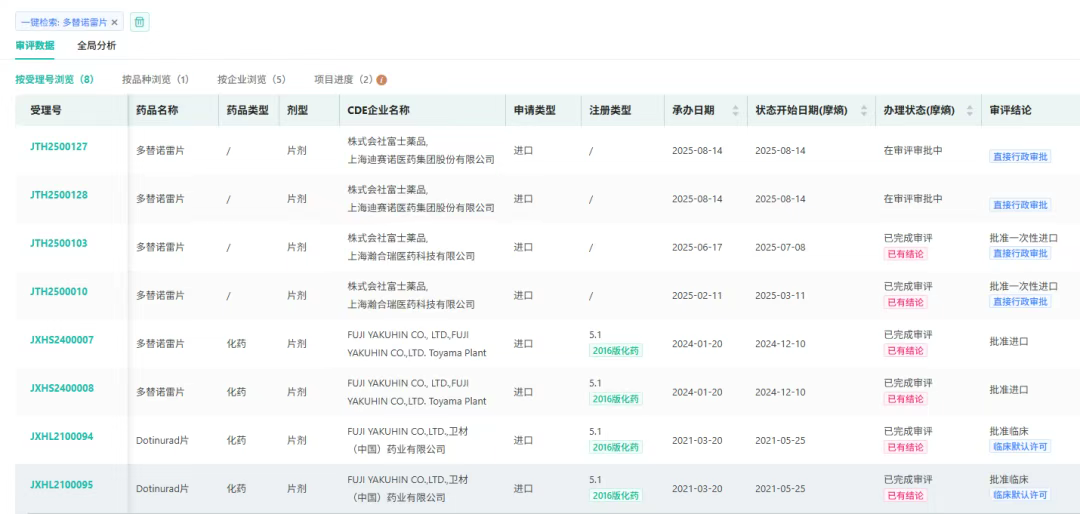The height and width of the screenshot is (514, 1080).
Task: Click 2016版化药 tag in JXHS2400008 row
Action: pos(616,399)
